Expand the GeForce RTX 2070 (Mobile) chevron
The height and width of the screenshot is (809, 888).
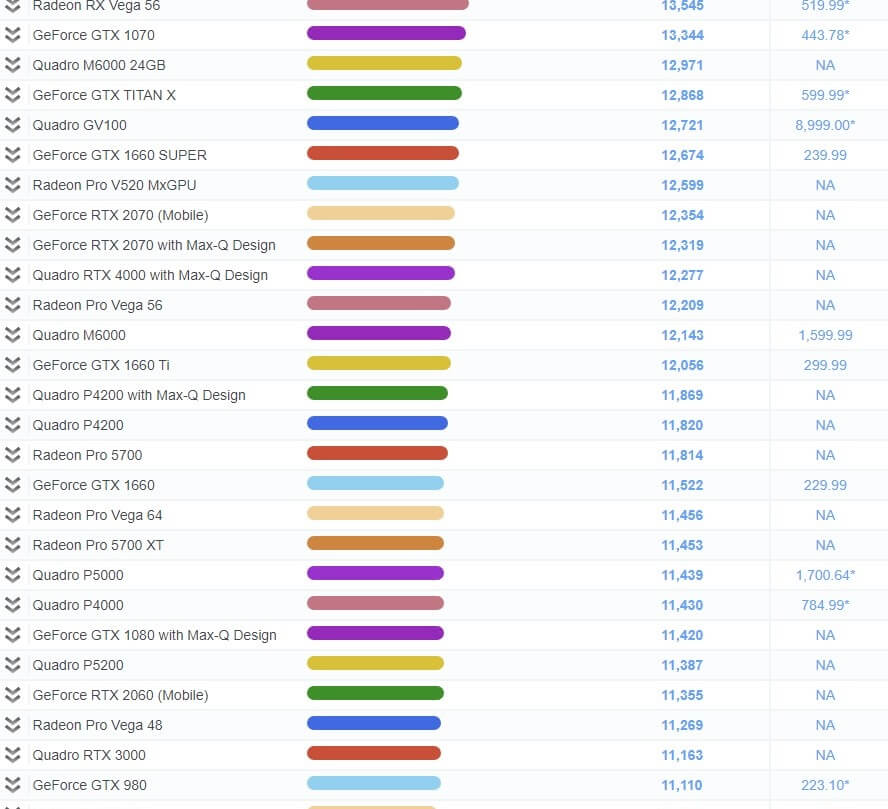point(12,215)
